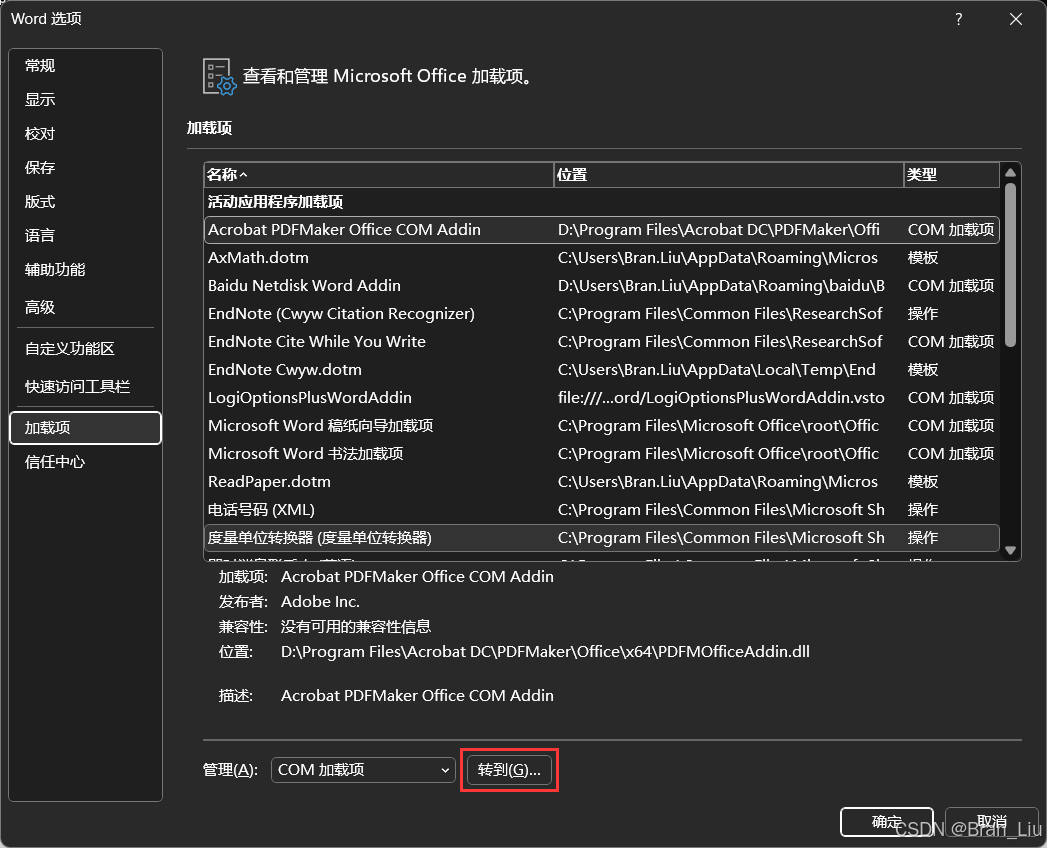Select the LogiOptionsPlusWordAddin row
This screenshot has height=848, width=1047.
(602, 398)
